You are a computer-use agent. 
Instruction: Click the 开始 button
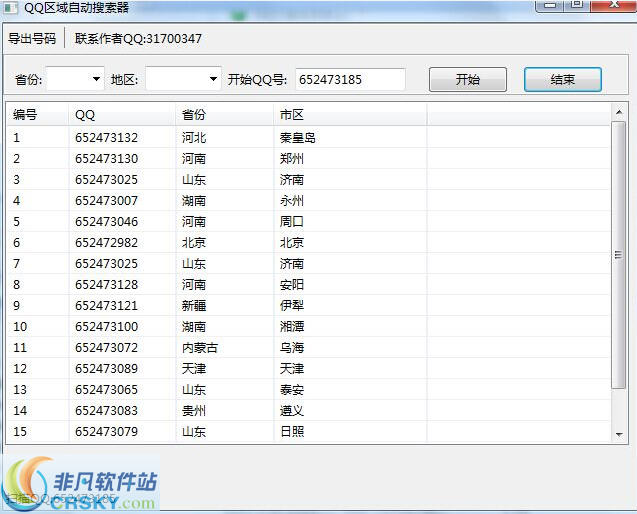click(x=468, y=79)
